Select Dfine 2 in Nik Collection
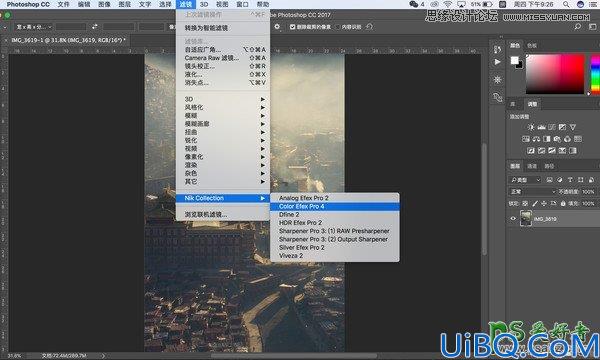This screenshot has height=360, width=600. point(335,215)
